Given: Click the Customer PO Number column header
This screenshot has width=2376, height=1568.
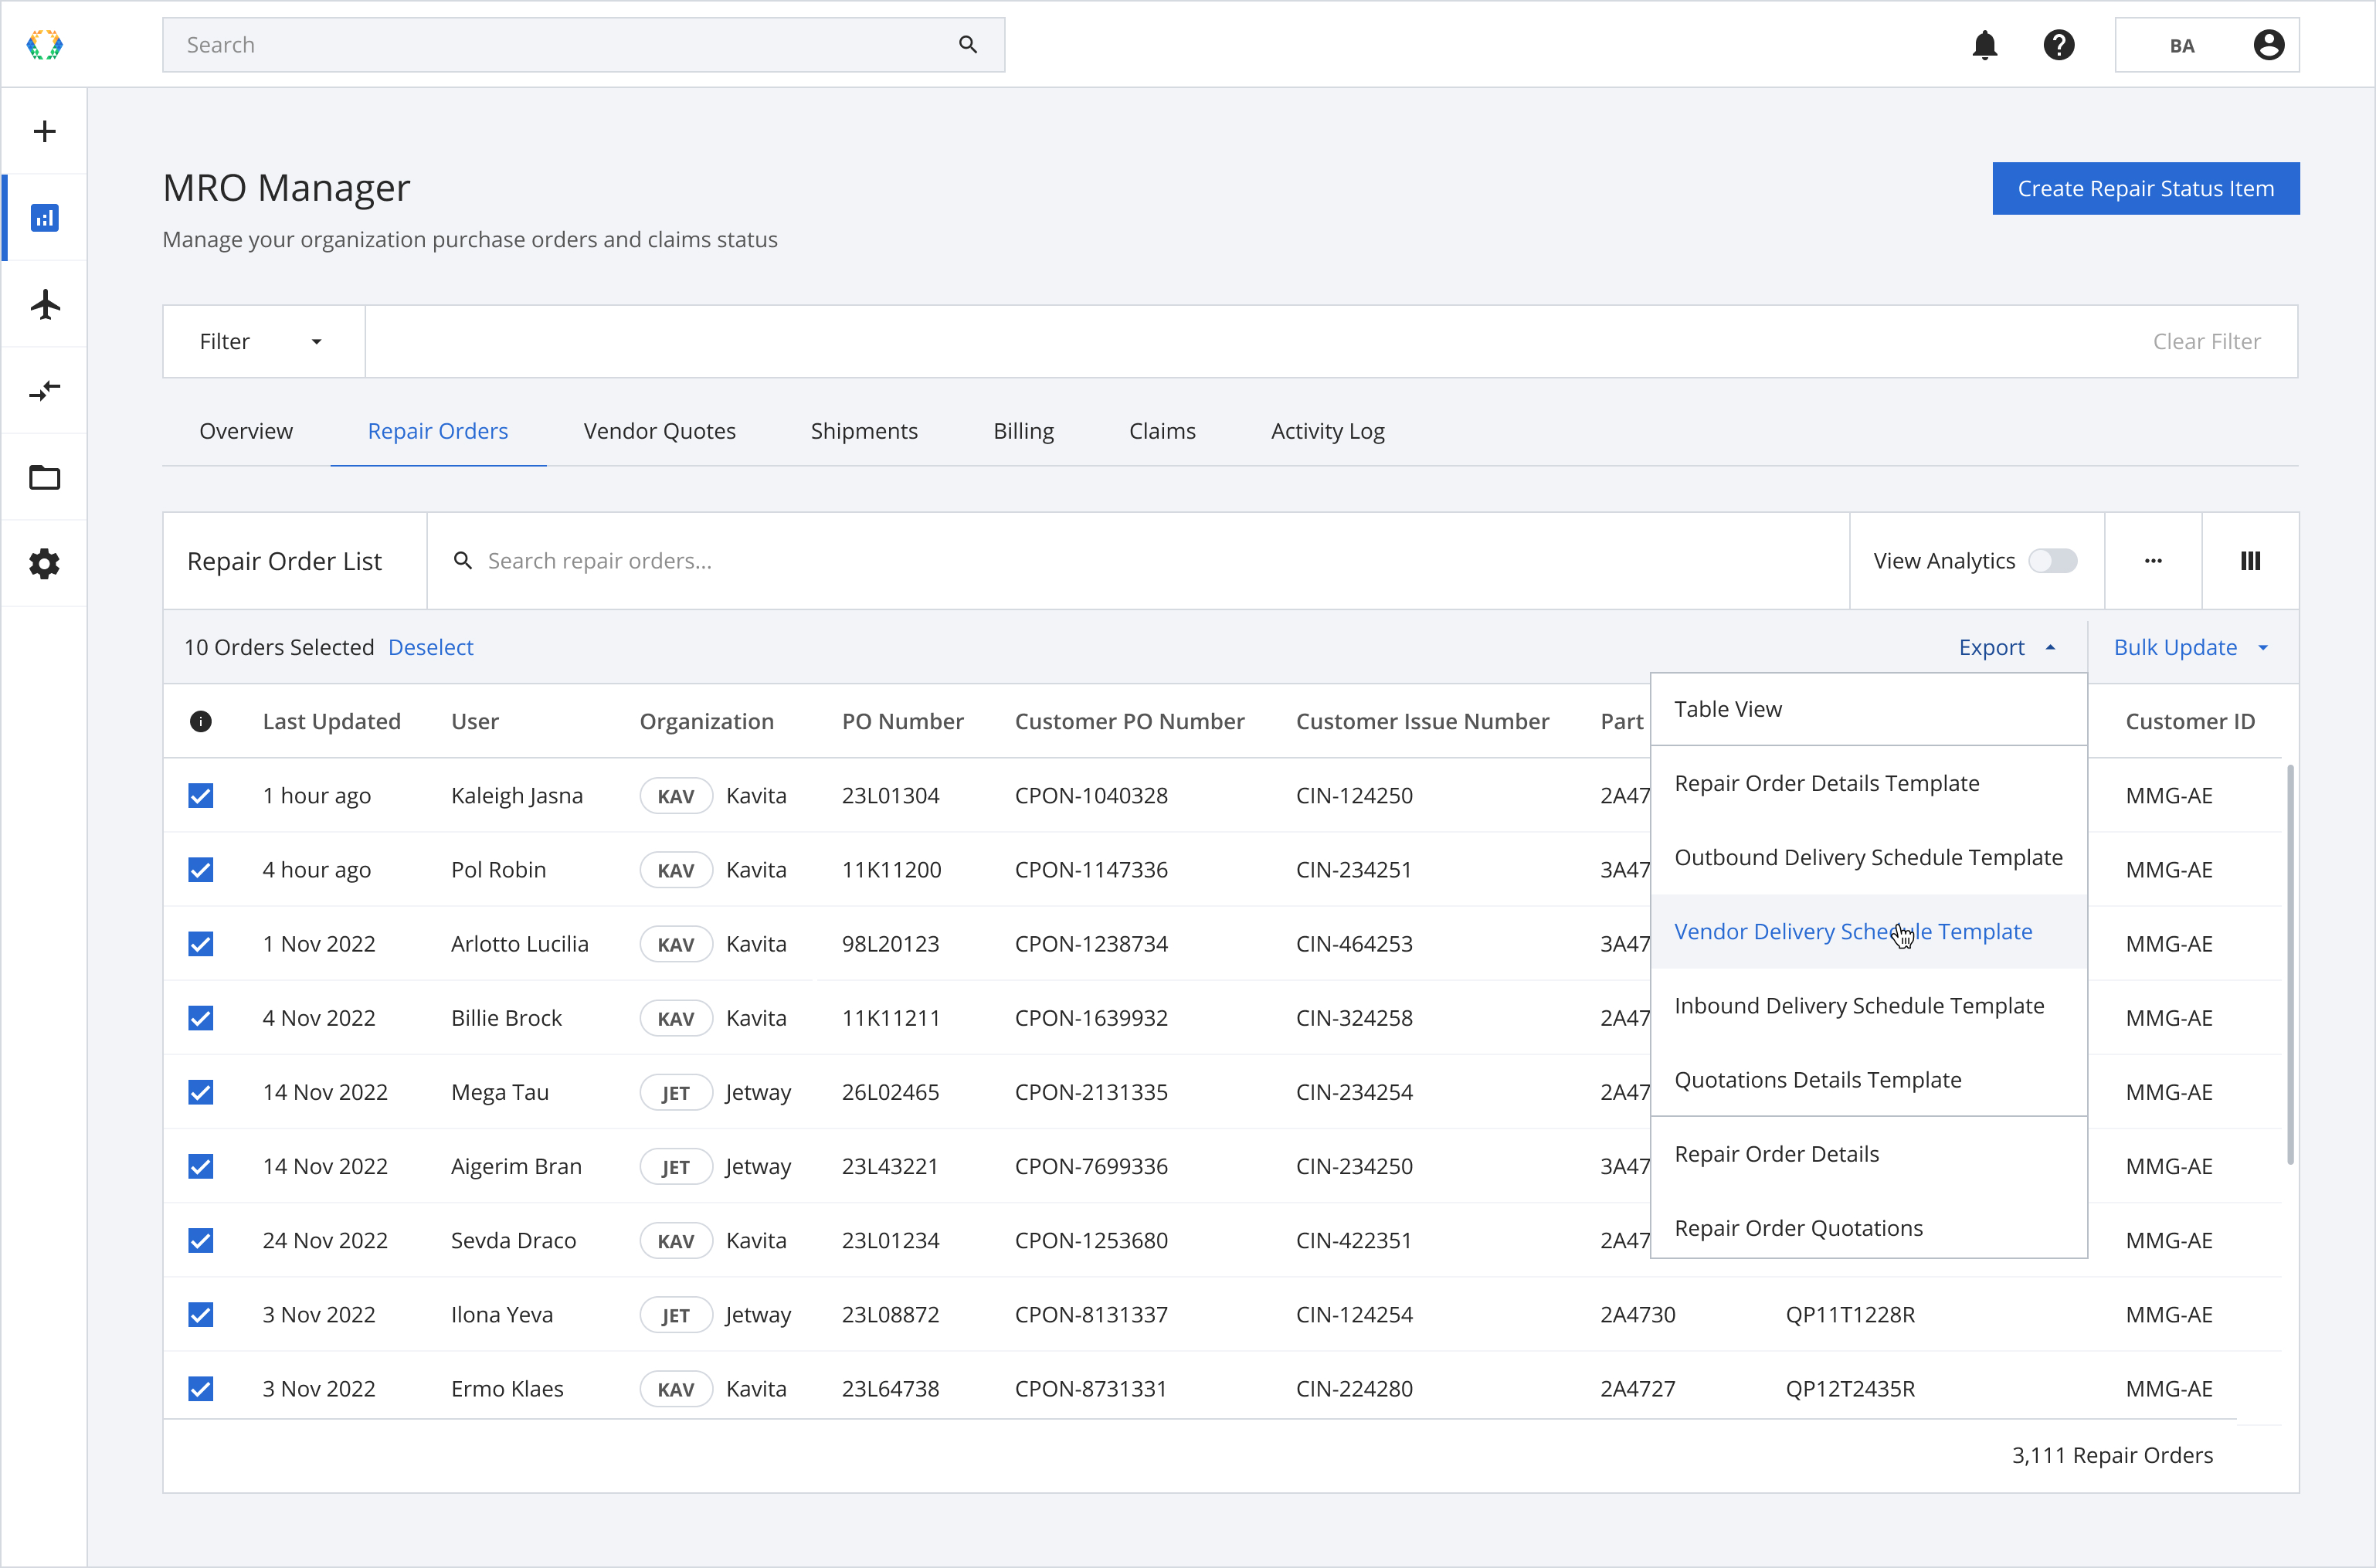Looking at the screenshot, I should [x=1129, y=721].
